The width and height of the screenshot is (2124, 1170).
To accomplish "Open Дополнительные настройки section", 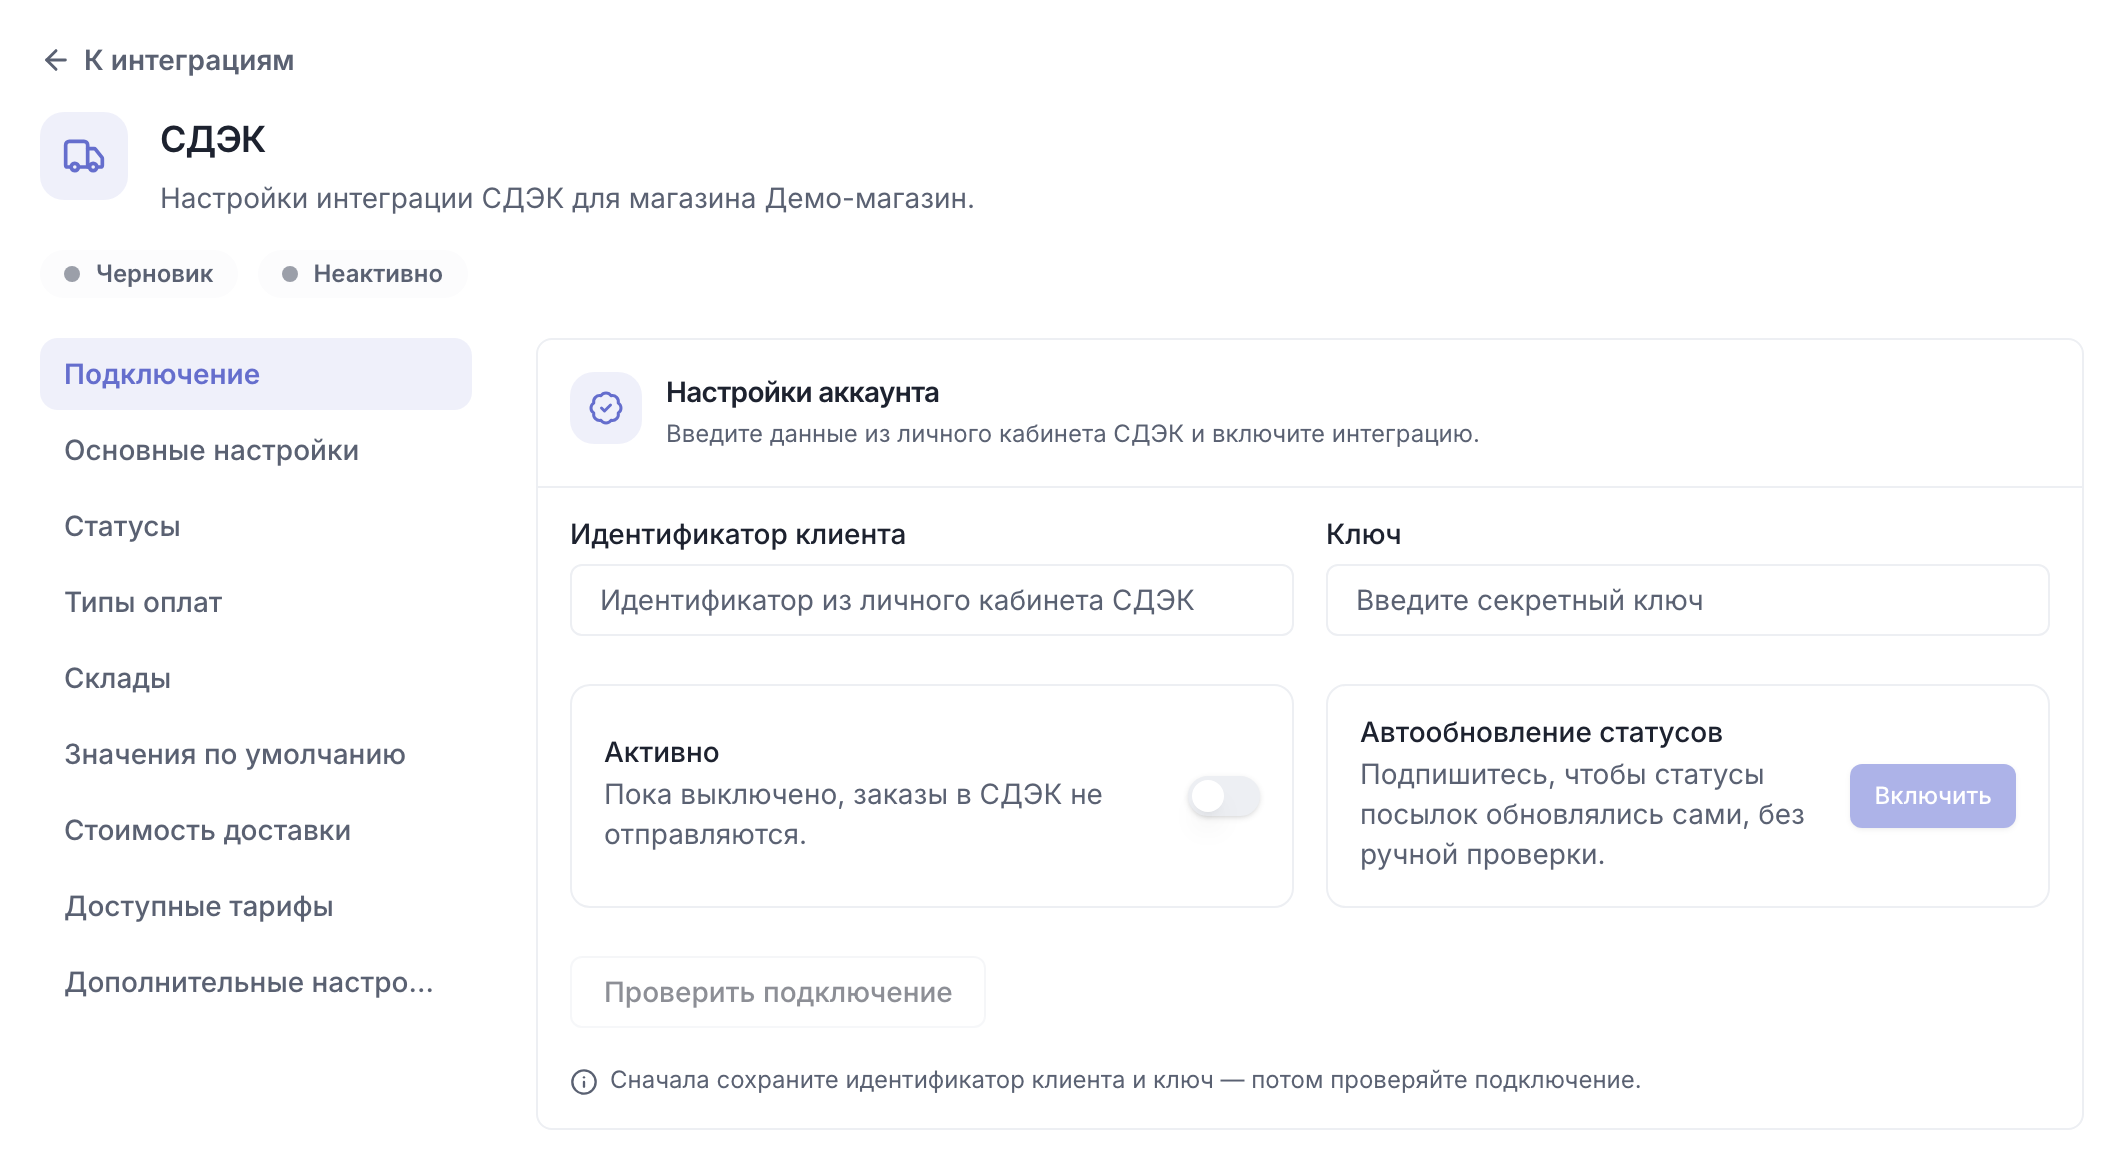I will (256, 982).
